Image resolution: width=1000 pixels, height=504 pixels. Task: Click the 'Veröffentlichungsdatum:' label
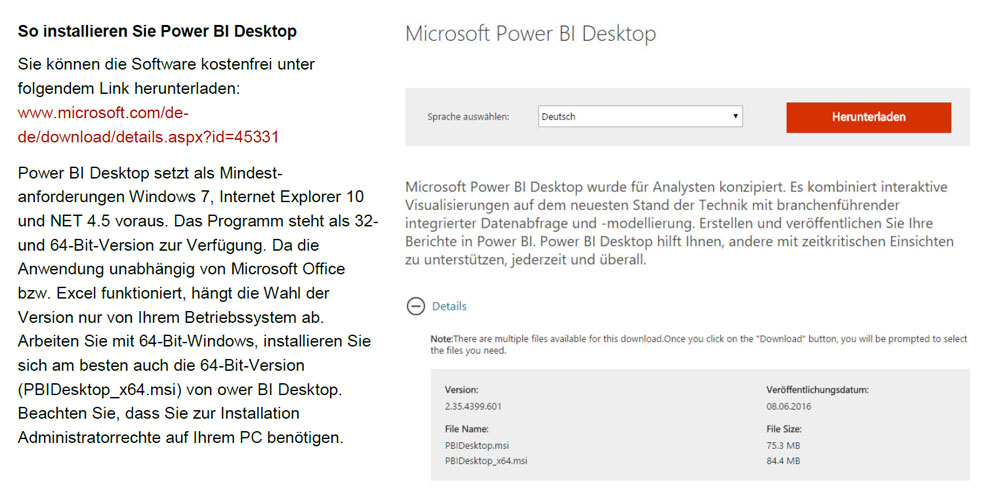[x=817, y=389]
